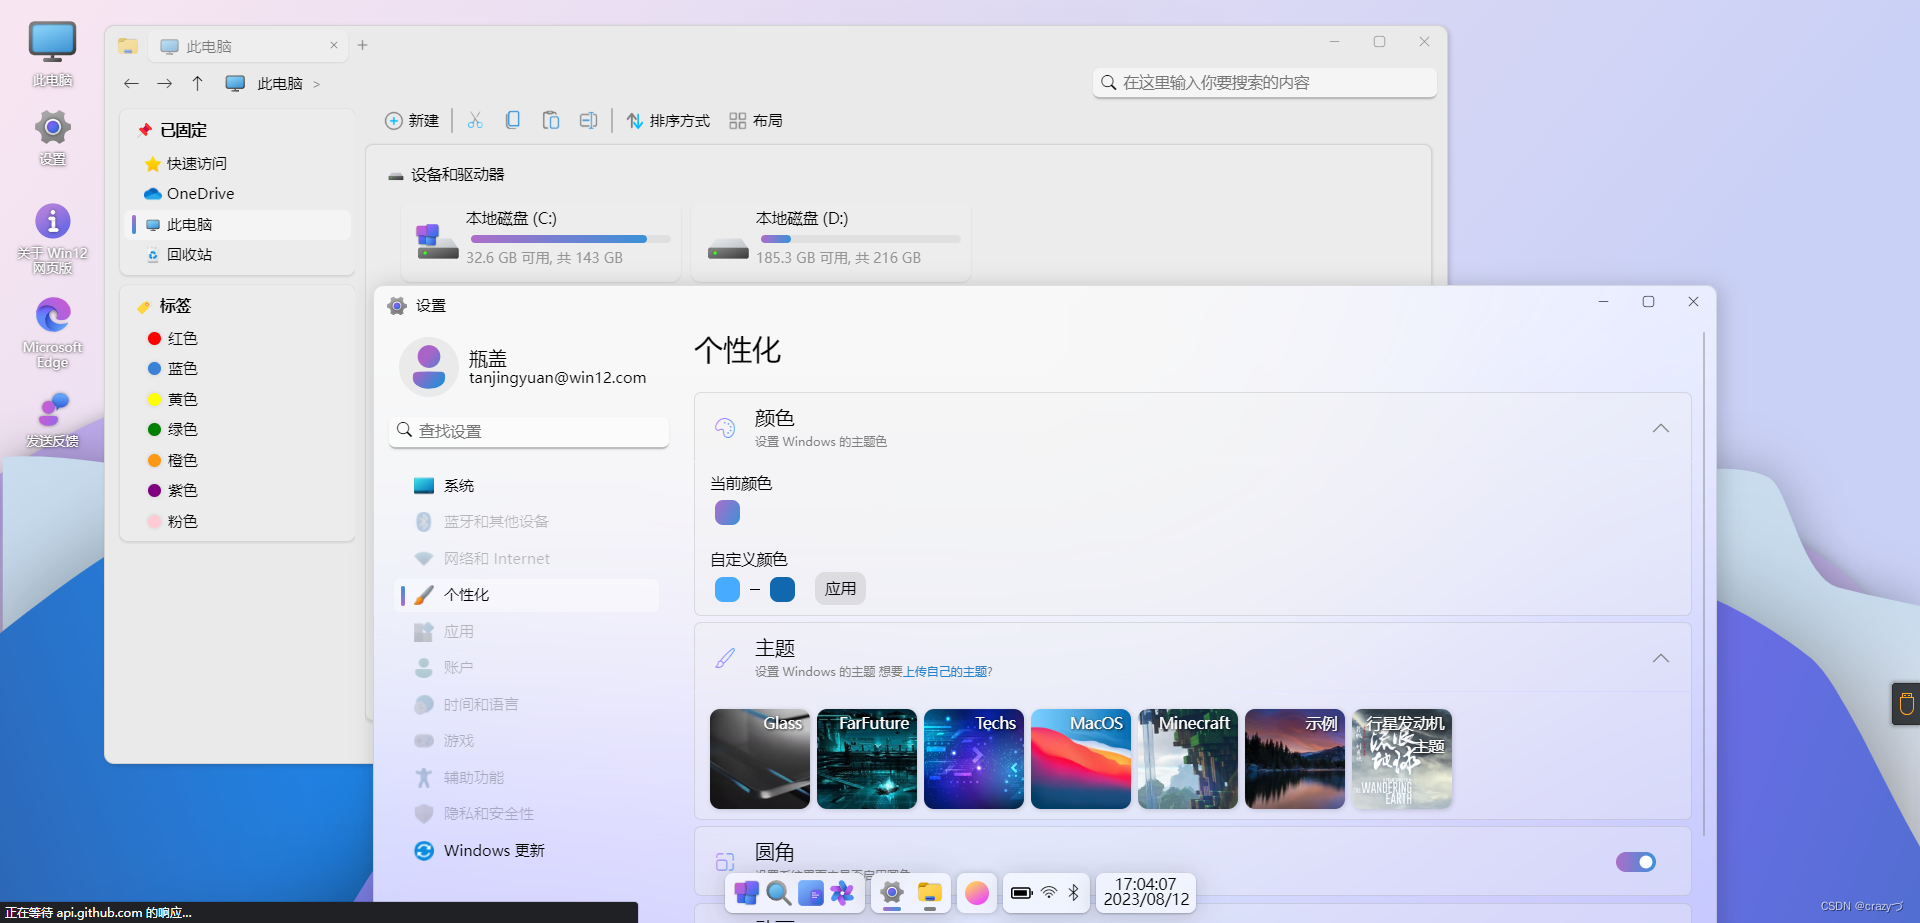Open the 新建 menu in Explorer
This screenshot has height=923, width=1920.
[x=412, y=120]
